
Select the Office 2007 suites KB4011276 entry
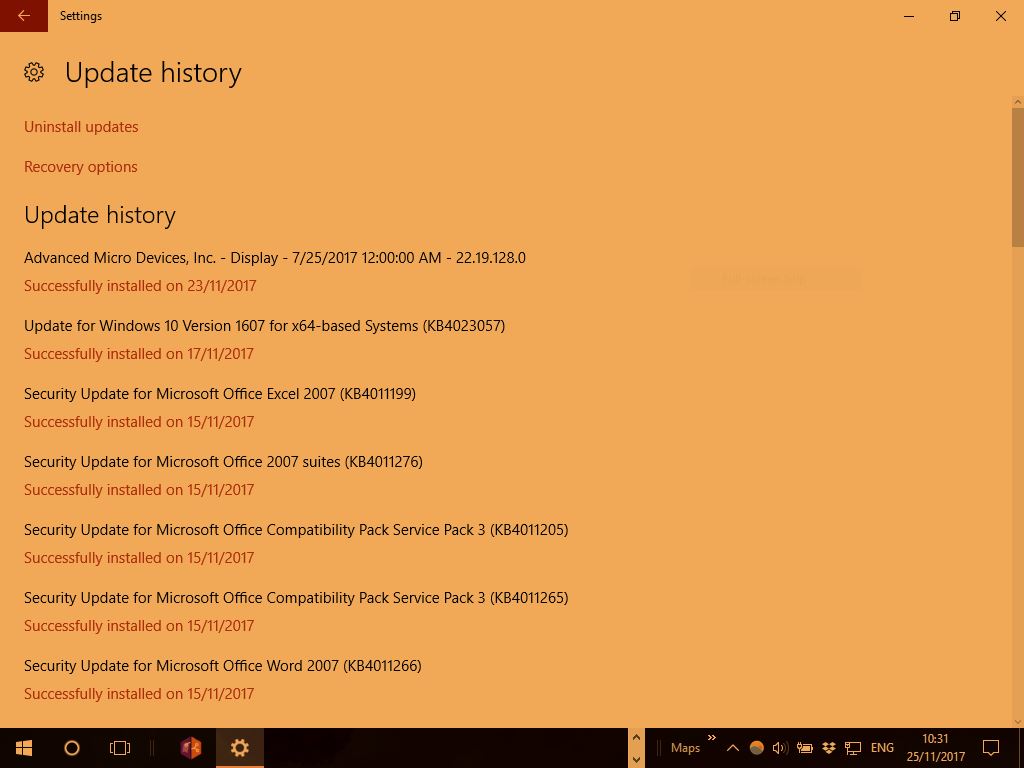[x=223, y=462]
